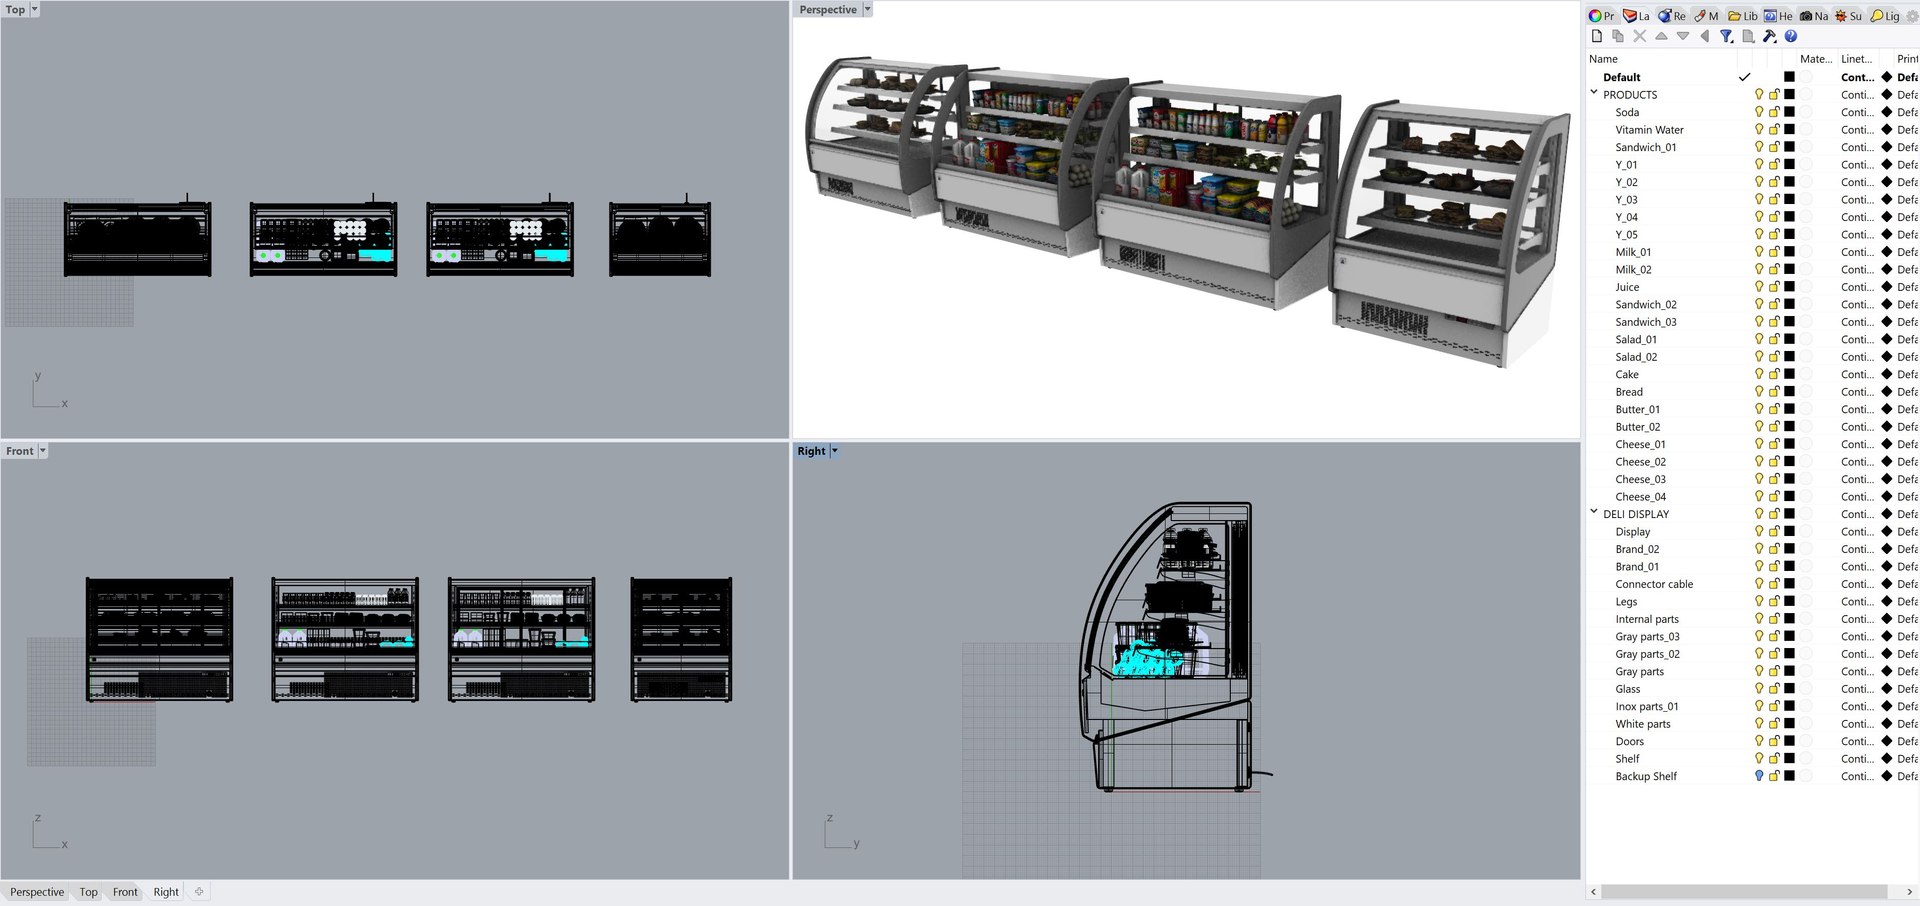Screen dimensions: 1920x906
Task: Hide the PRODUCTS parent layer bulb
Action: click(1759, 95)
